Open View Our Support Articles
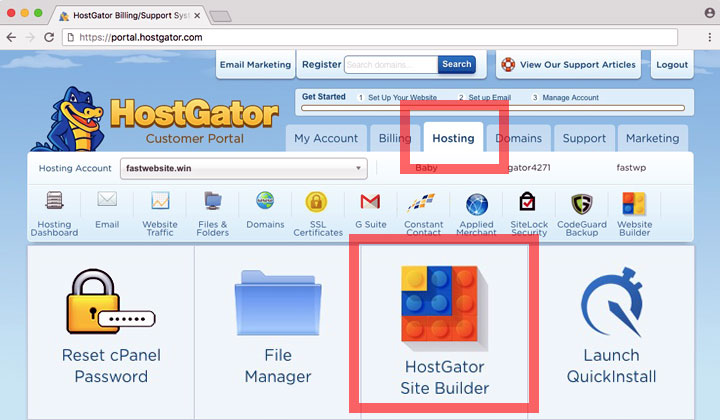The height and width of the screenshot is (420, 720). click(x=568, y=65)
